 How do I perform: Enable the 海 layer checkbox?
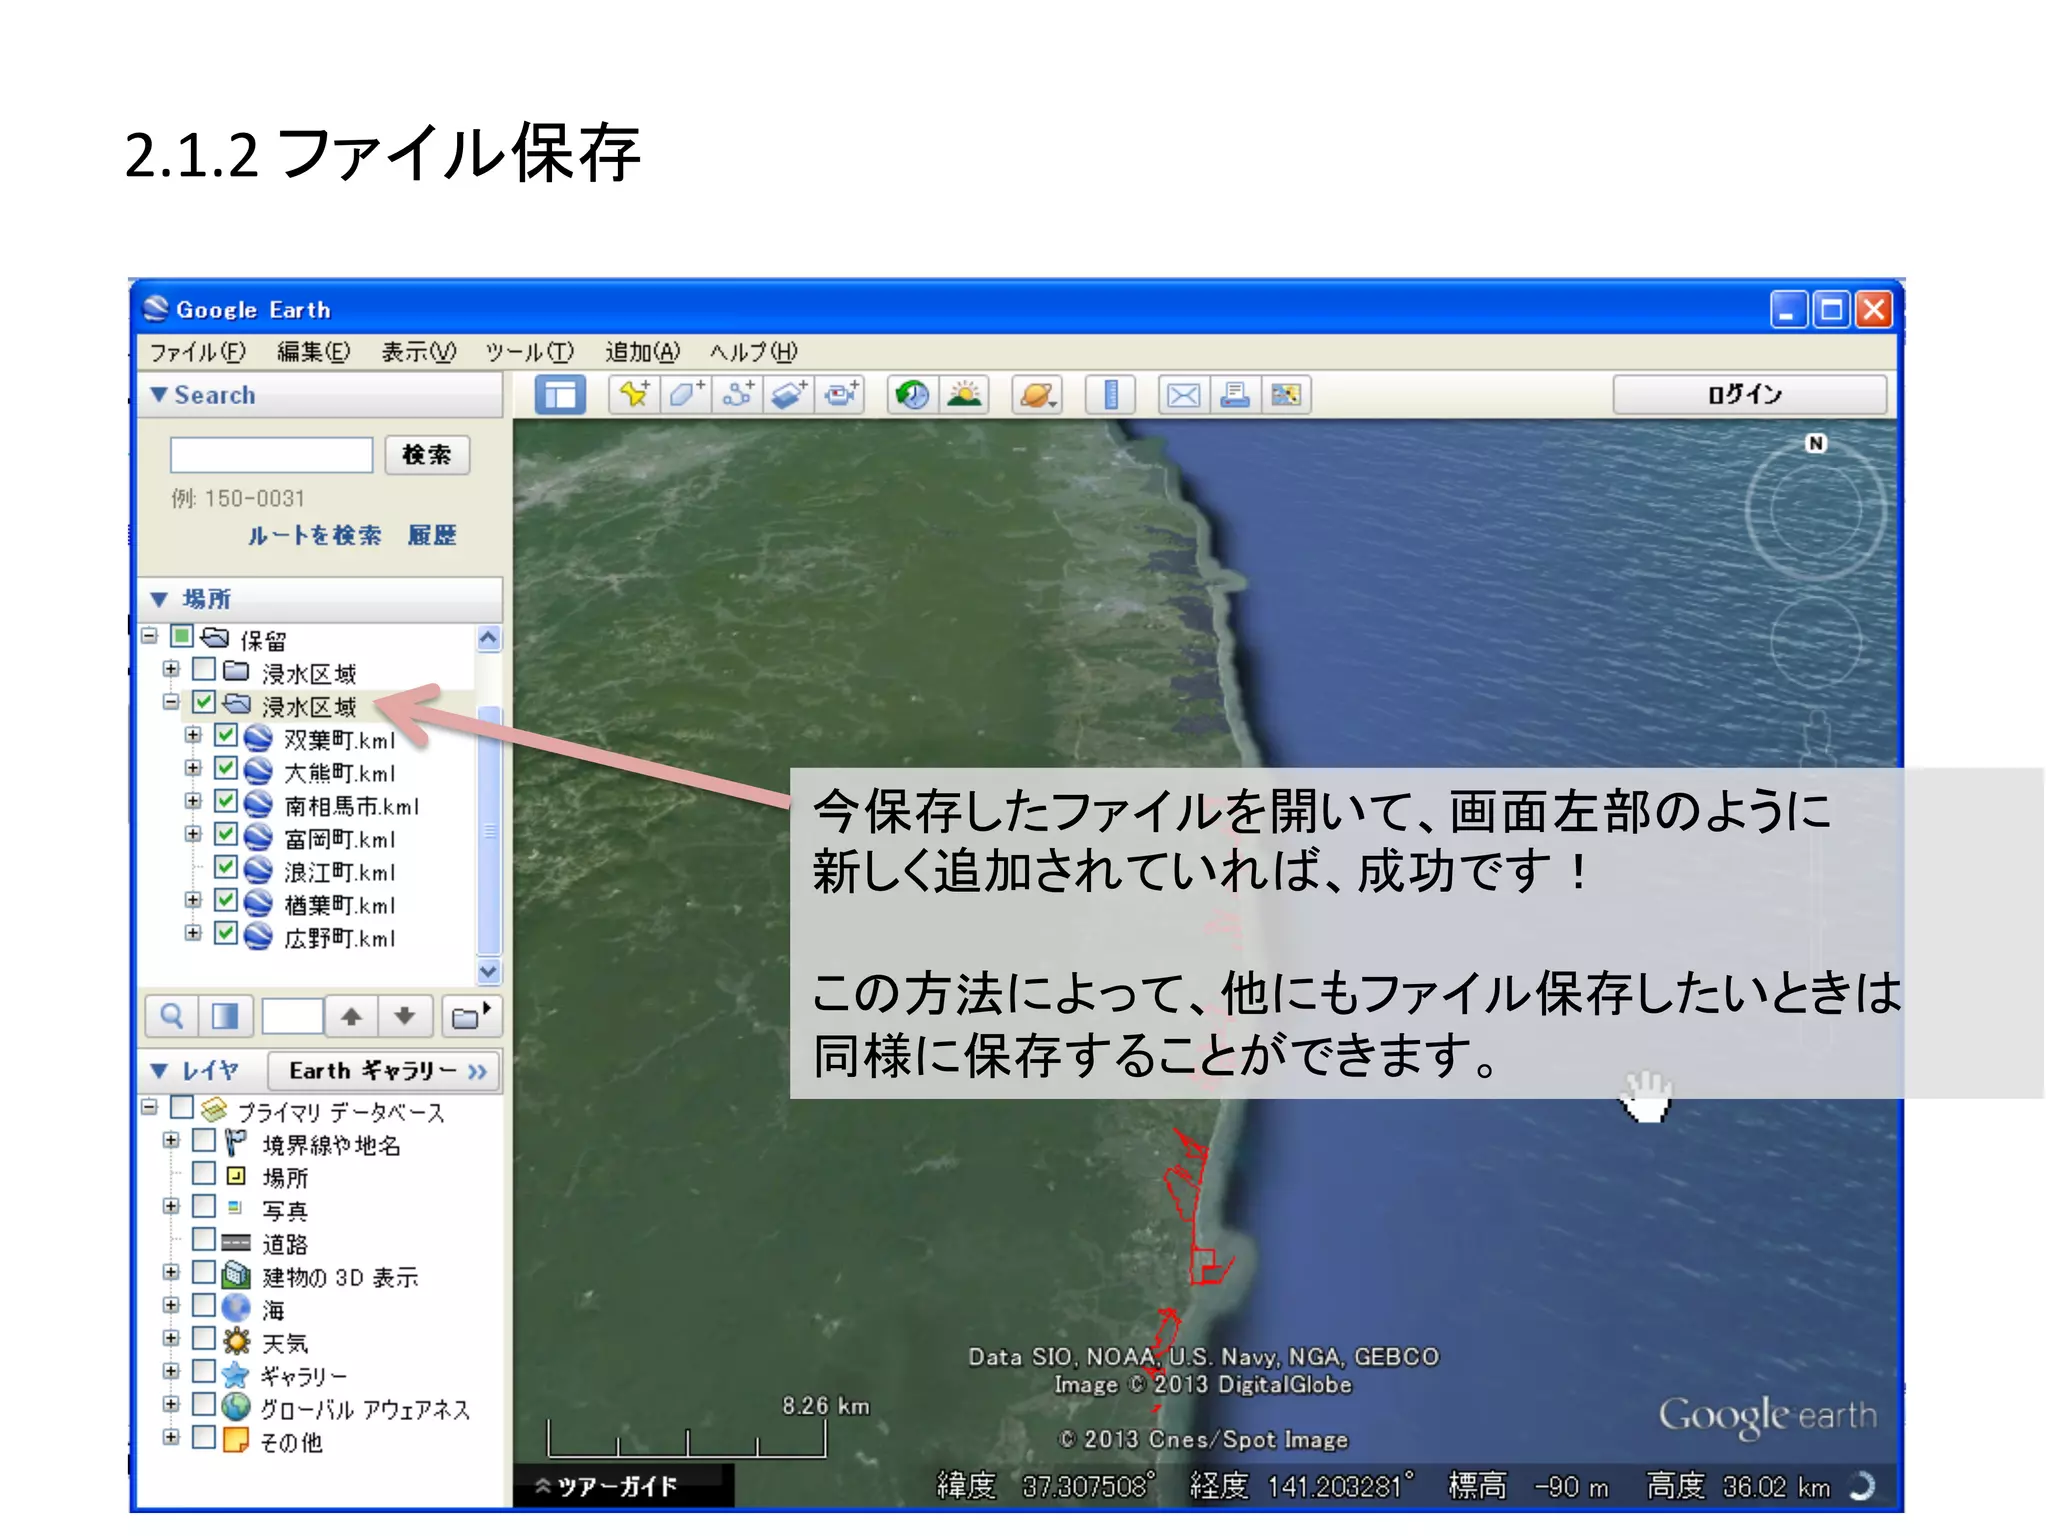(204, 1305)
